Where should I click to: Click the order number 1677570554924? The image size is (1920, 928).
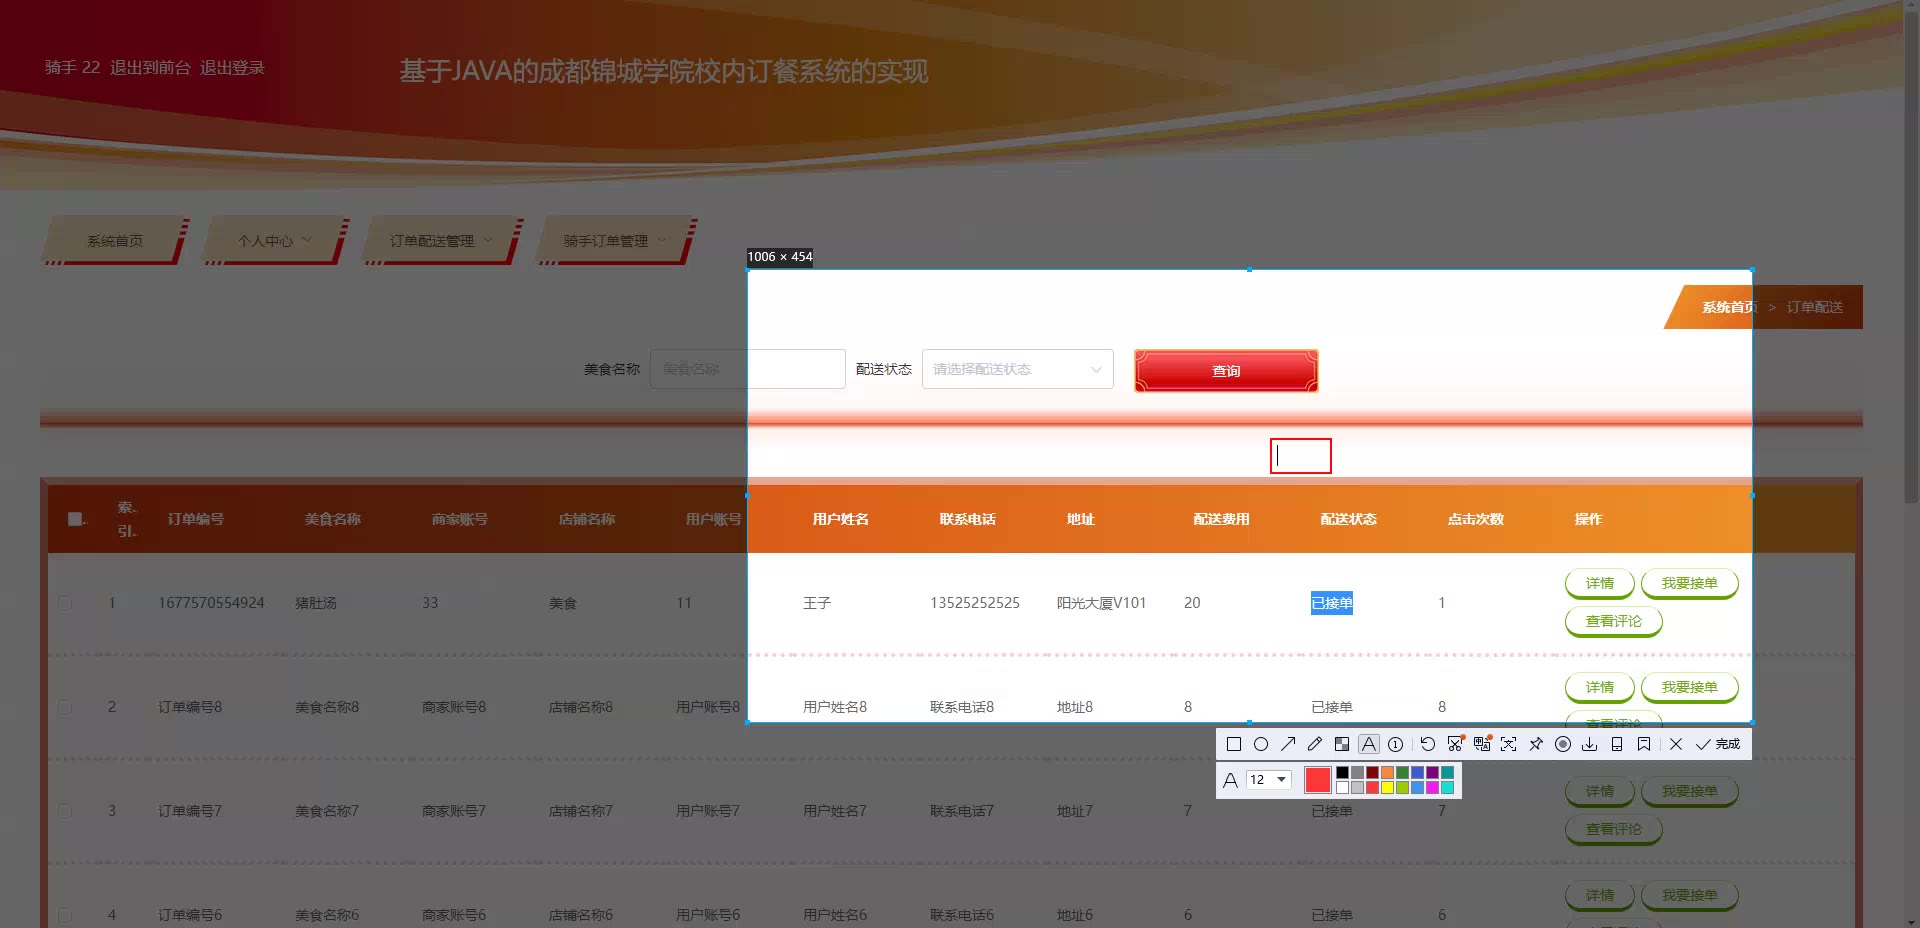pos(211,603)
